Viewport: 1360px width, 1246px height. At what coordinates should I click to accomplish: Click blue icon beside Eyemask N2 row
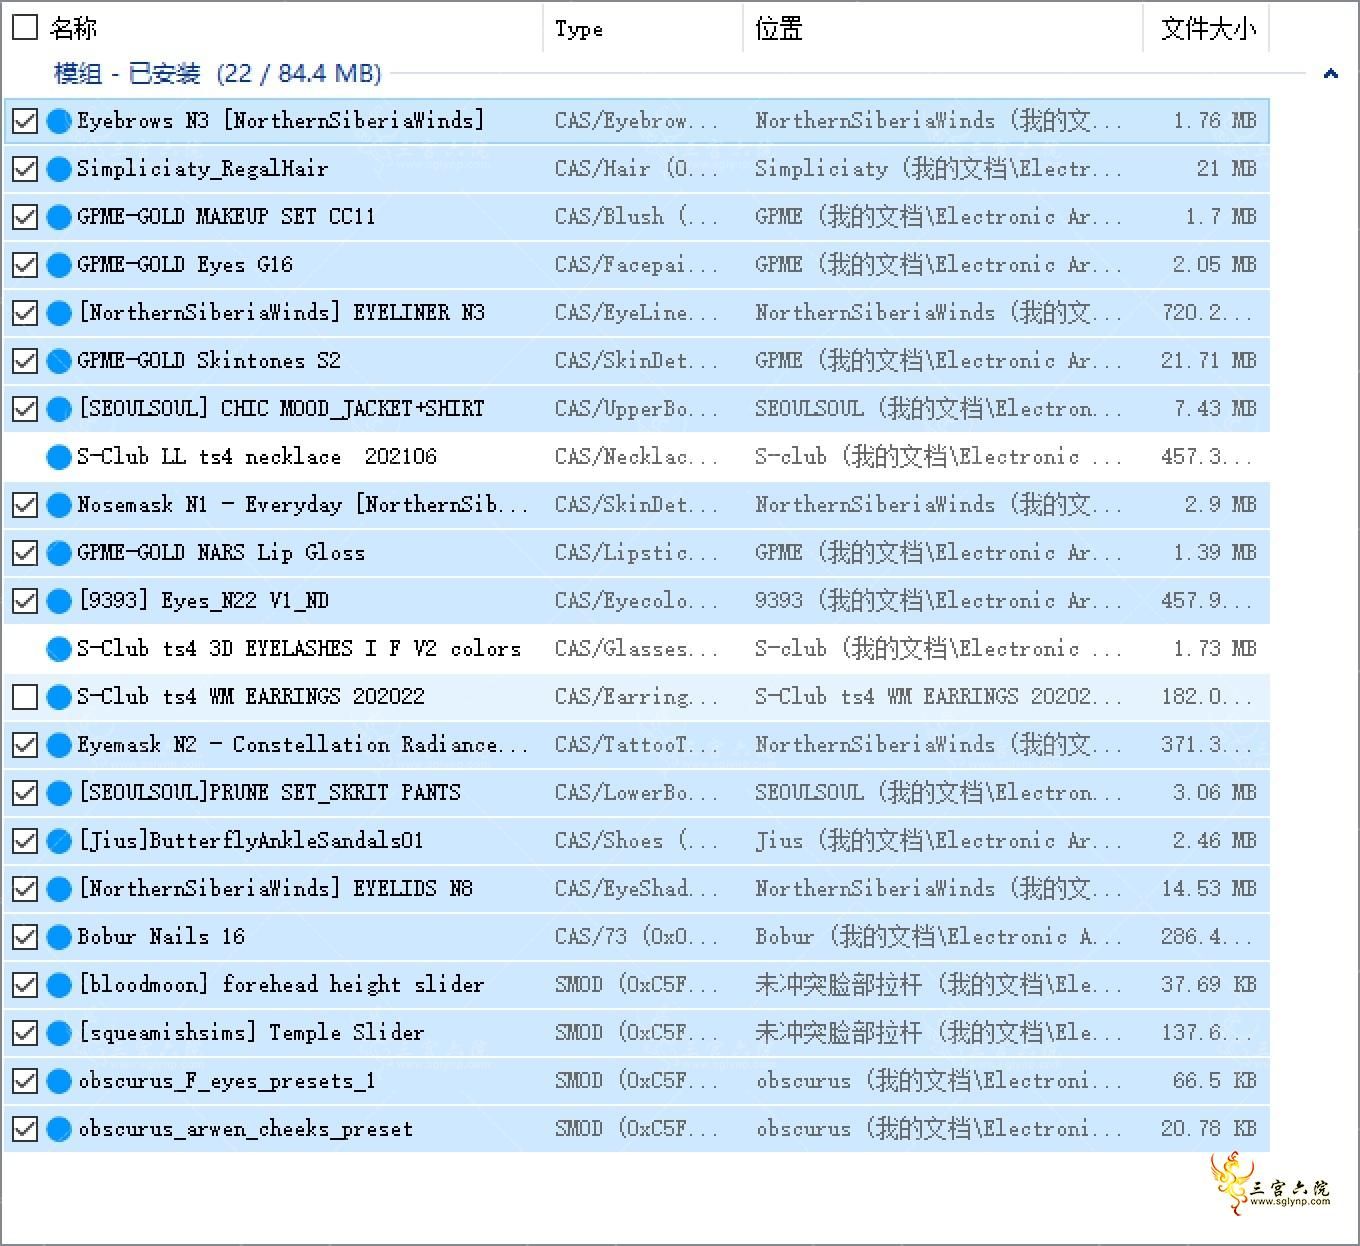pos(59,746)
